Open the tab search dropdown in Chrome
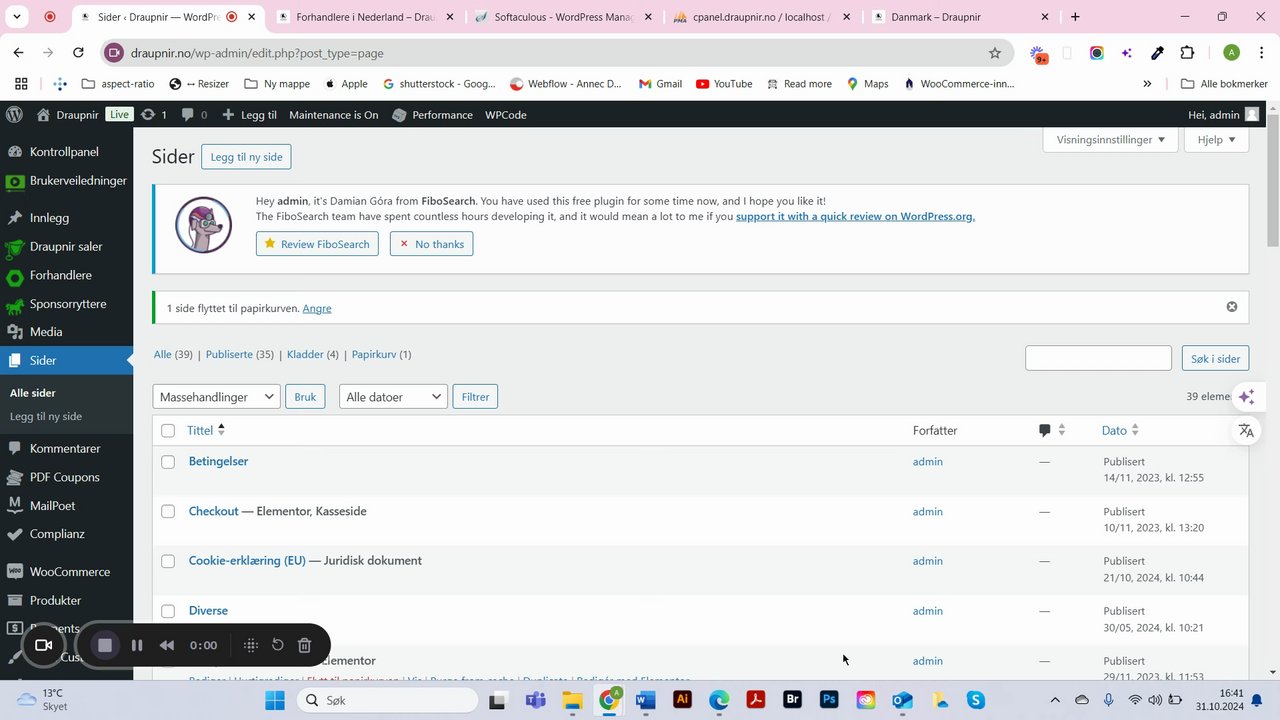Image resolution: width=1280 pixels, height=720 pixels. coord(17,17)
